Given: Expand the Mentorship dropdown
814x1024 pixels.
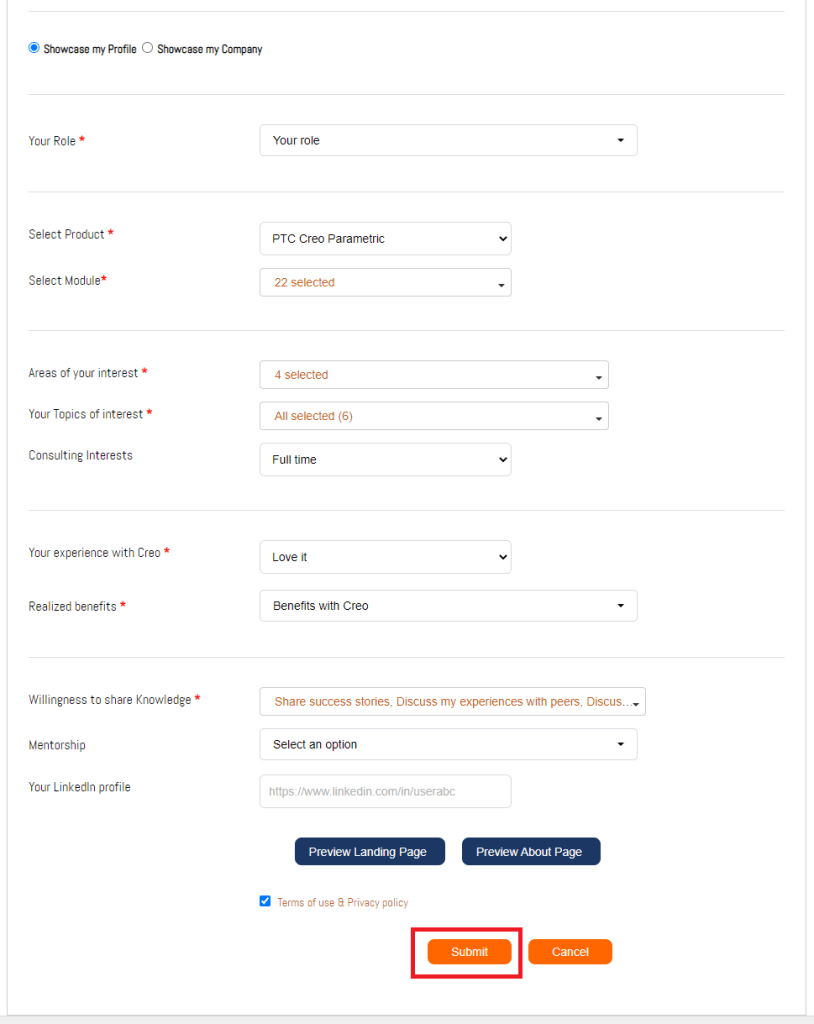Looking at the screenshot, I should pyautogui.click(x=448, y=745).
